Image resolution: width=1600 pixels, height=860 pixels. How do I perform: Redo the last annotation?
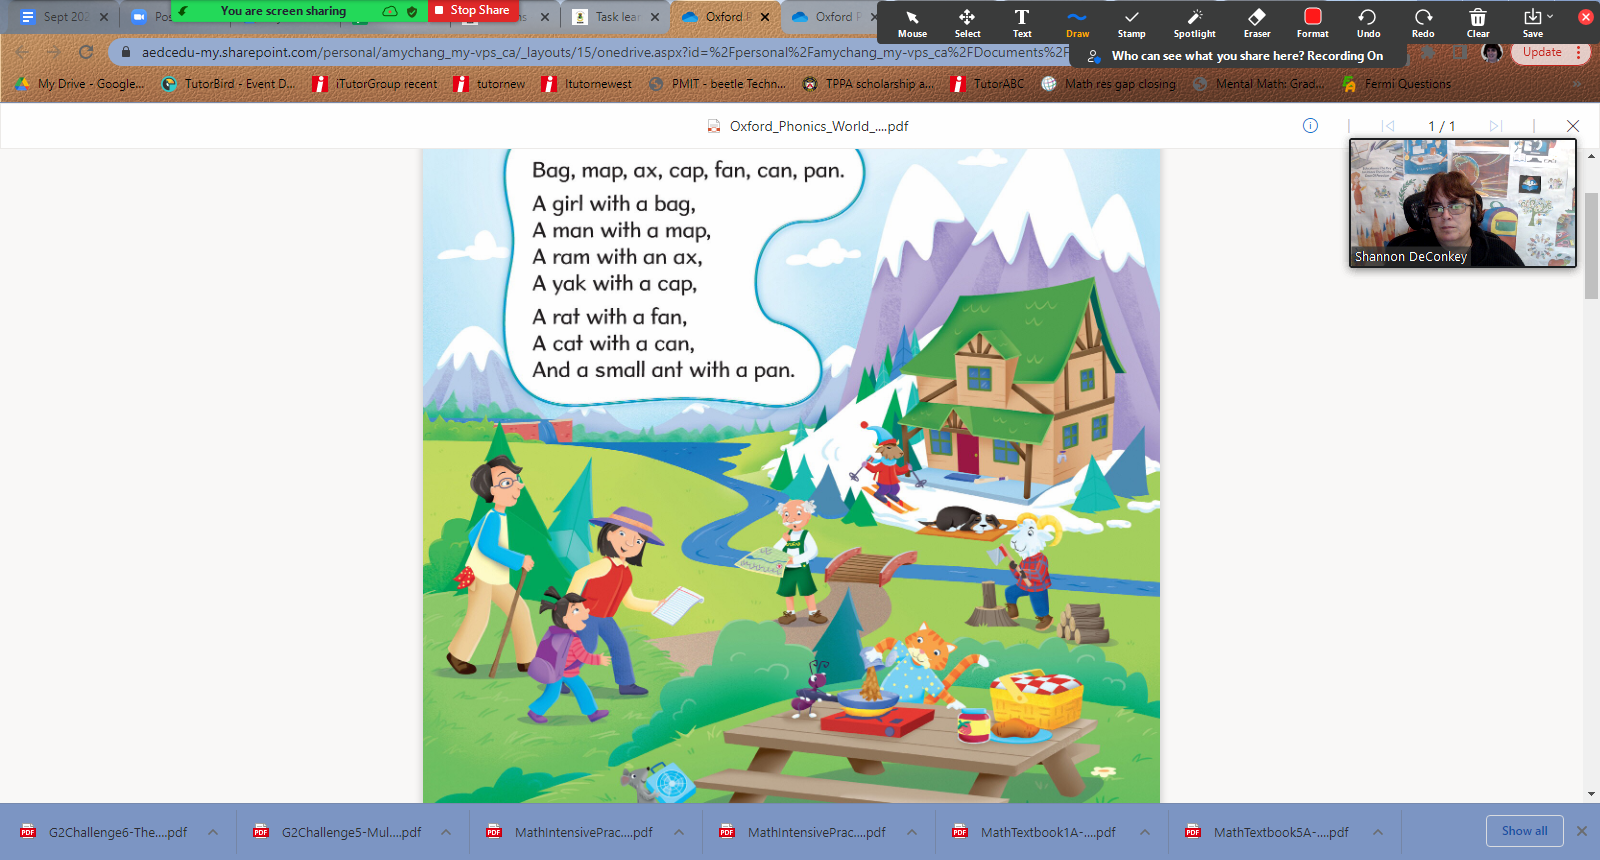click(1423, 22)
